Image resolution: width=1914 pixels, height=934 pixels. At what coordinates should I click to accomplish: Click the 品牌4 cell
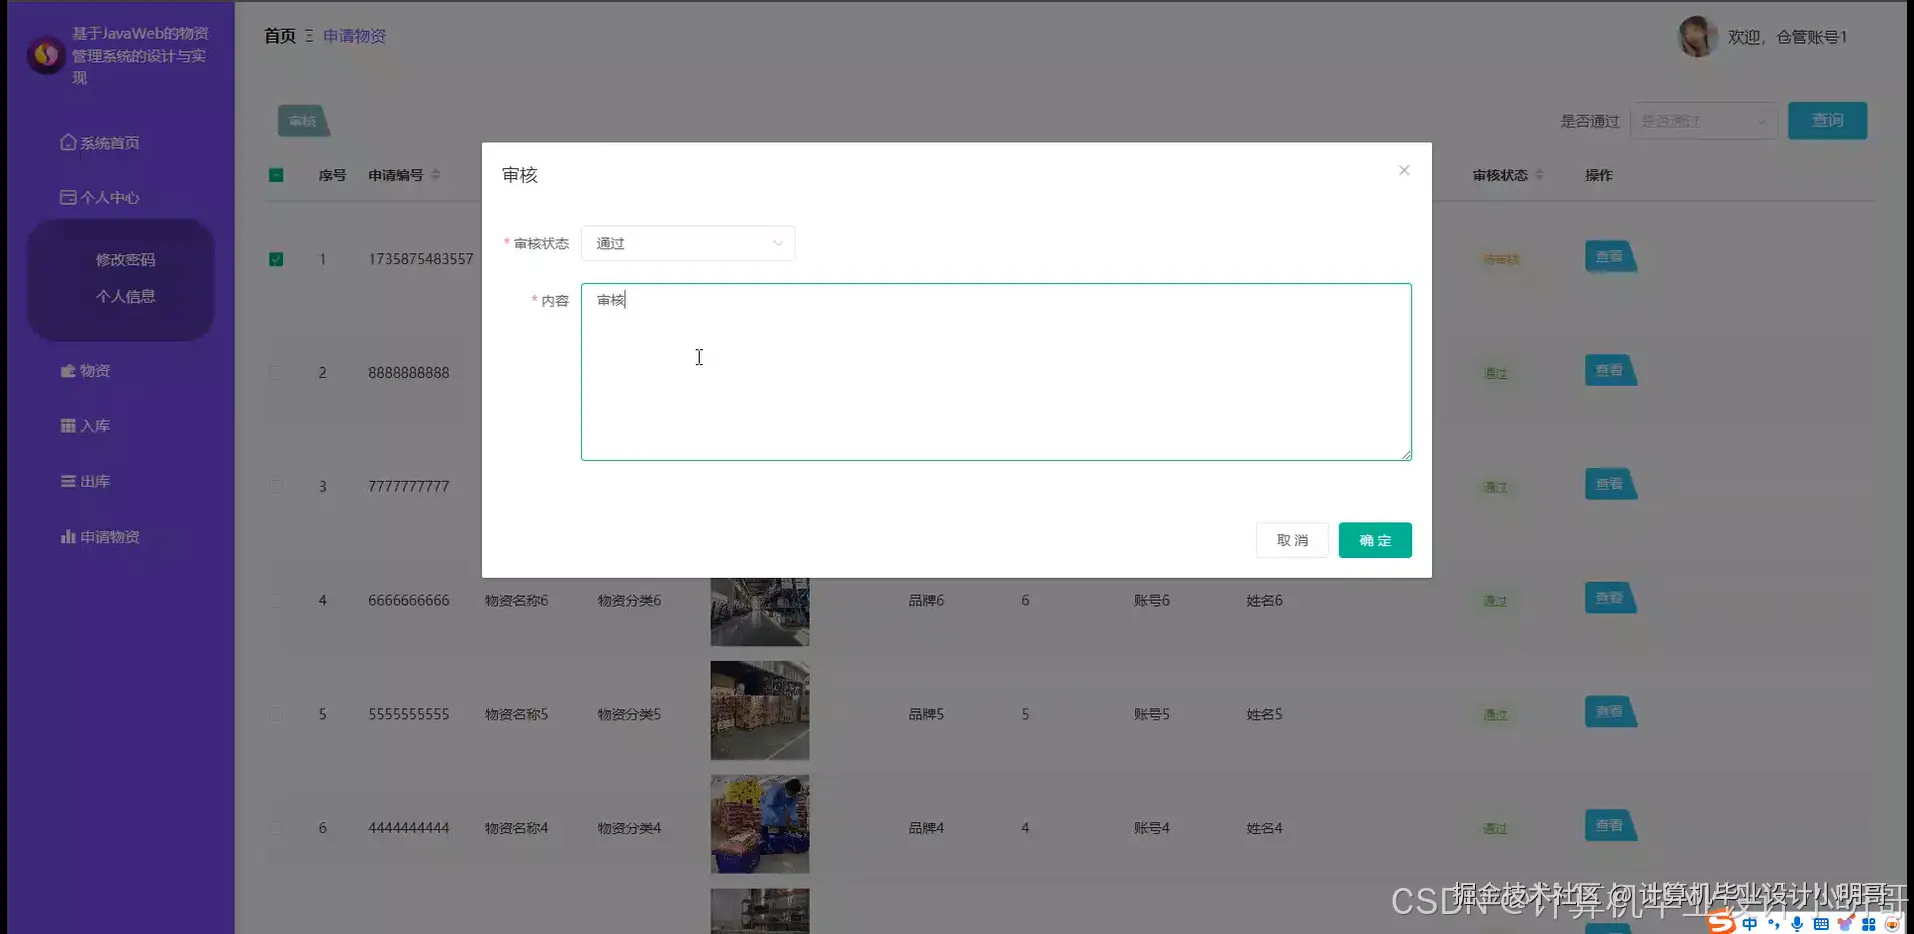coord(926,828)
